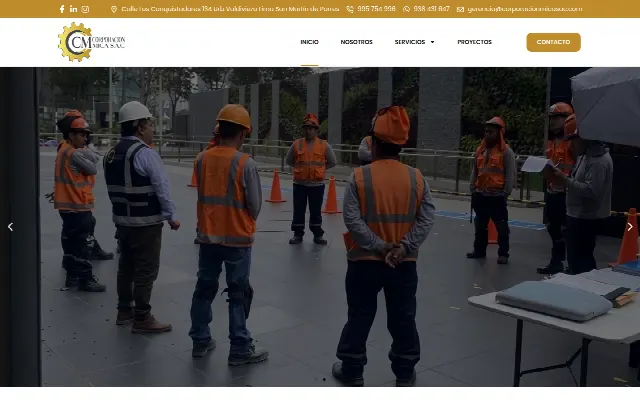Click the email address in the top bar
This screenshot has width=640, height=400.
(x=525, y=9)
